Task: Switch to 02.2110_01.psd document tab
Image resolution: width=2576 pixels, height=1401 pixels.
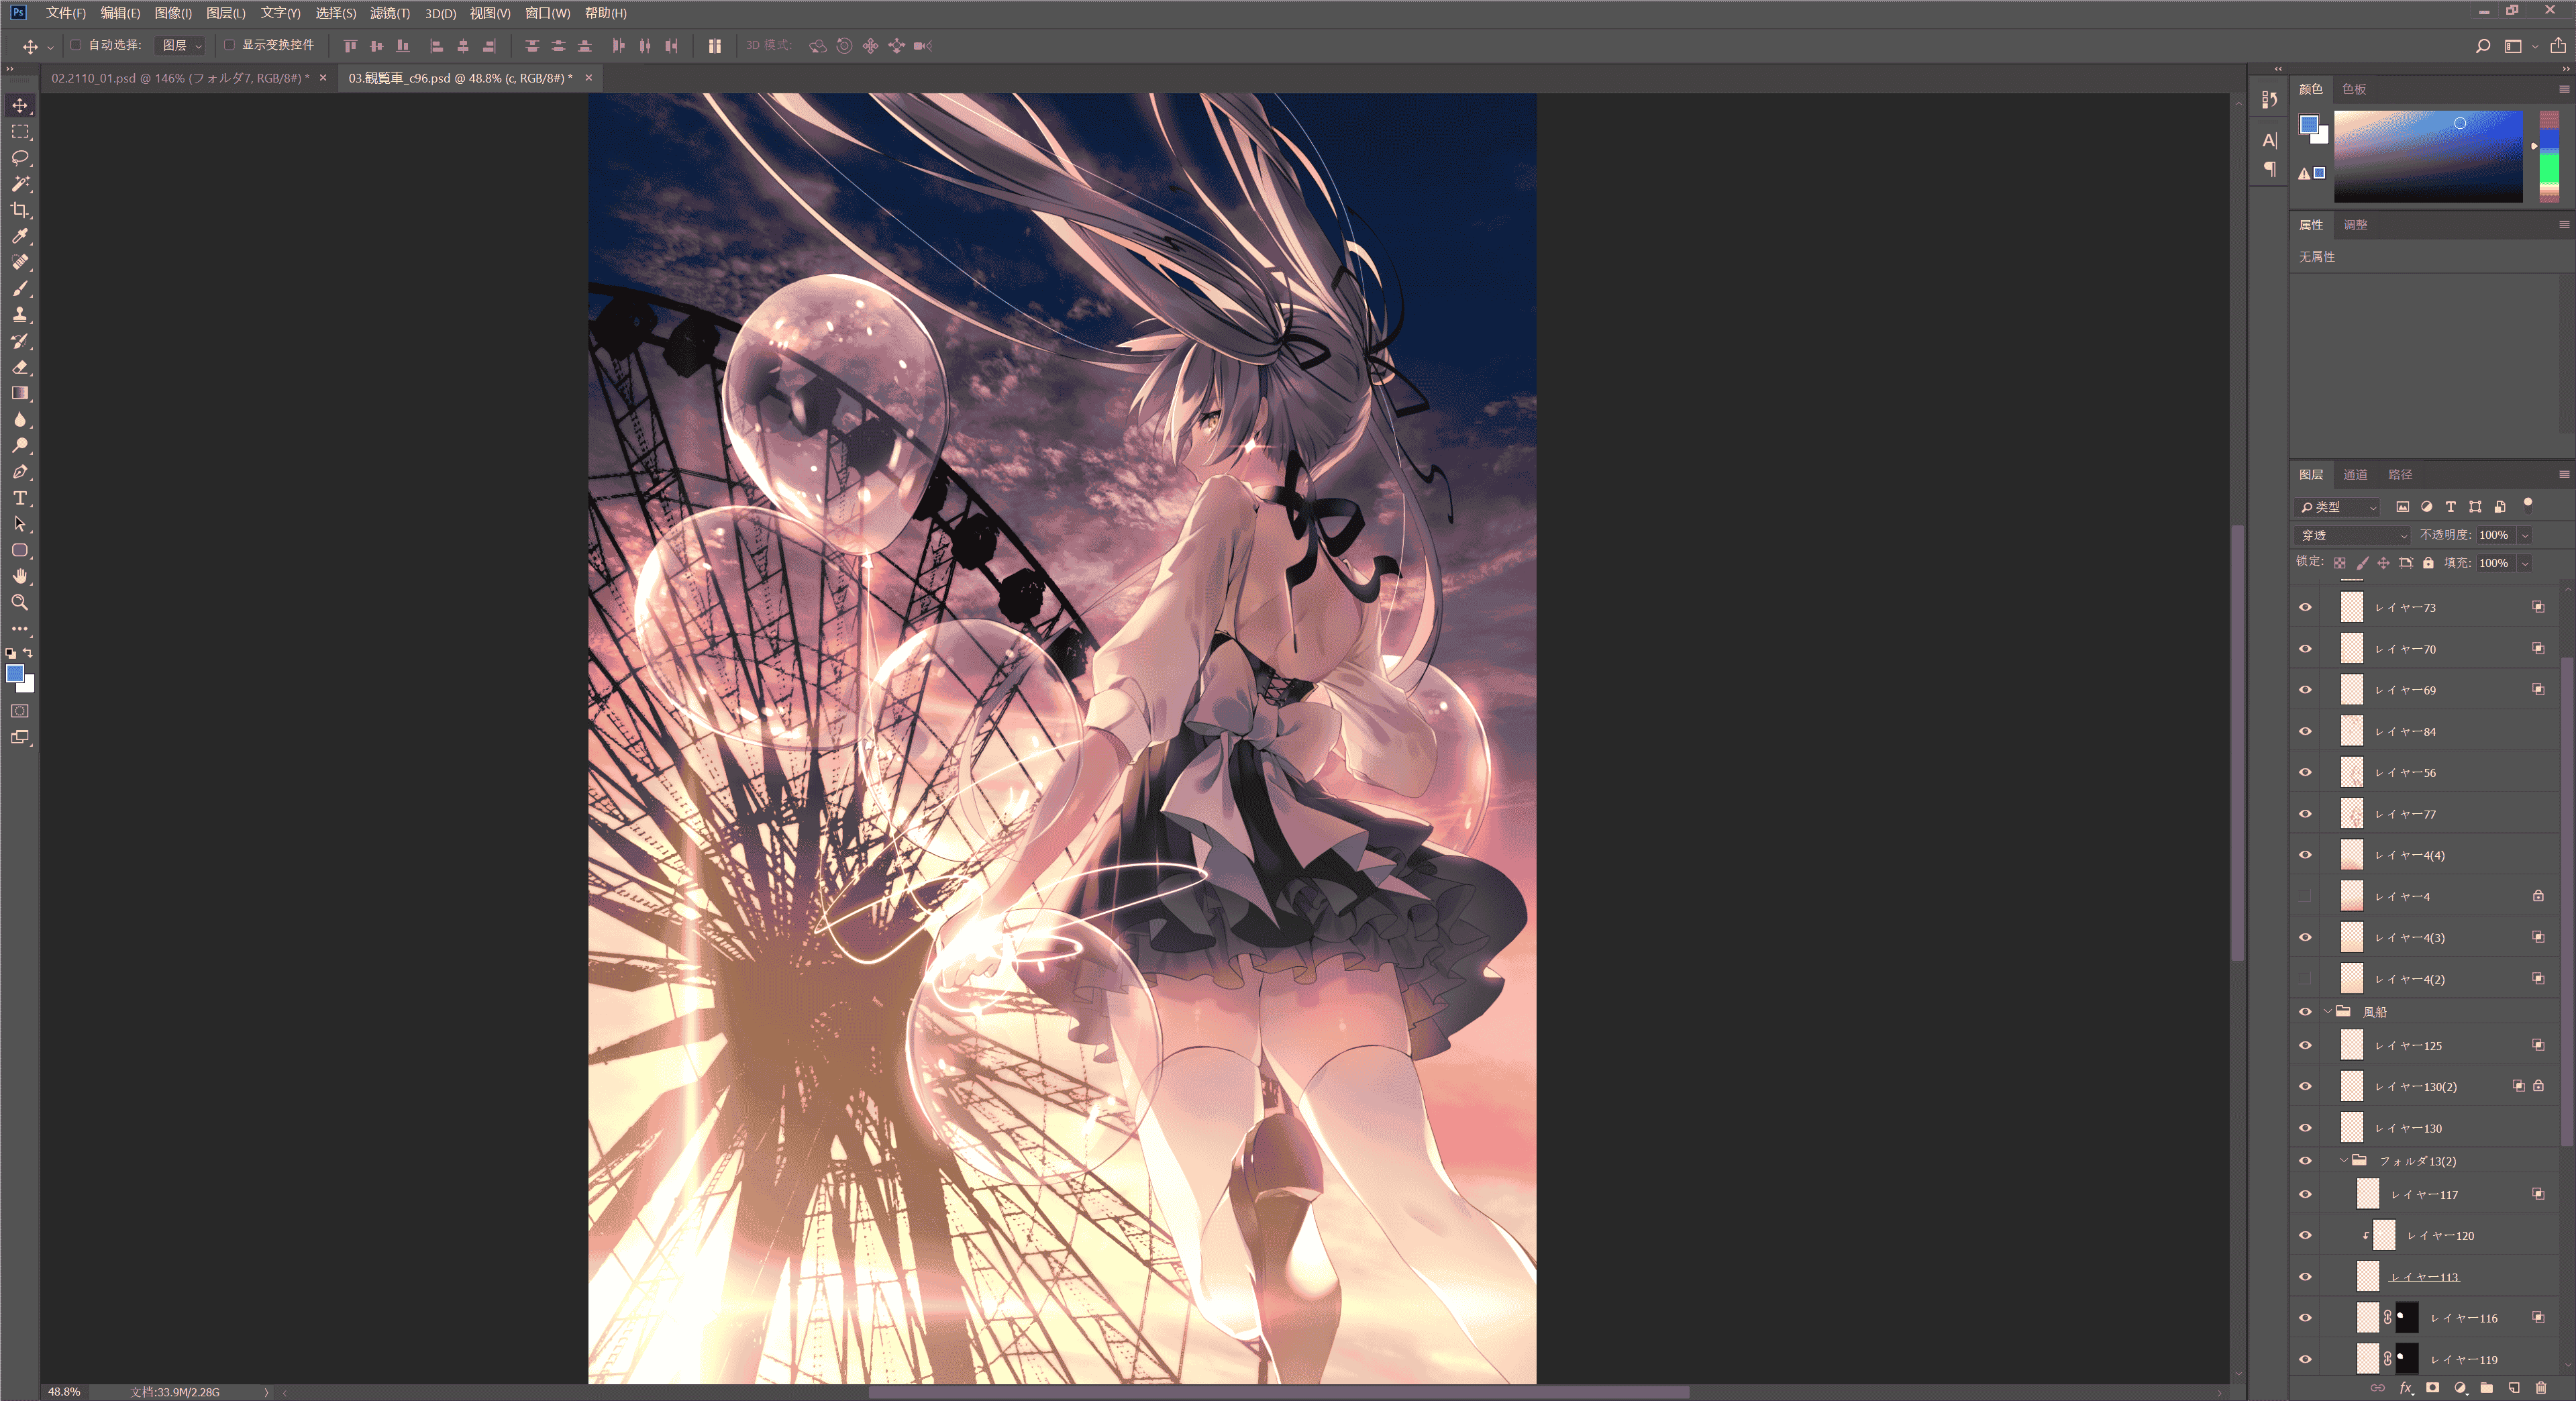Action: (180, 78)
